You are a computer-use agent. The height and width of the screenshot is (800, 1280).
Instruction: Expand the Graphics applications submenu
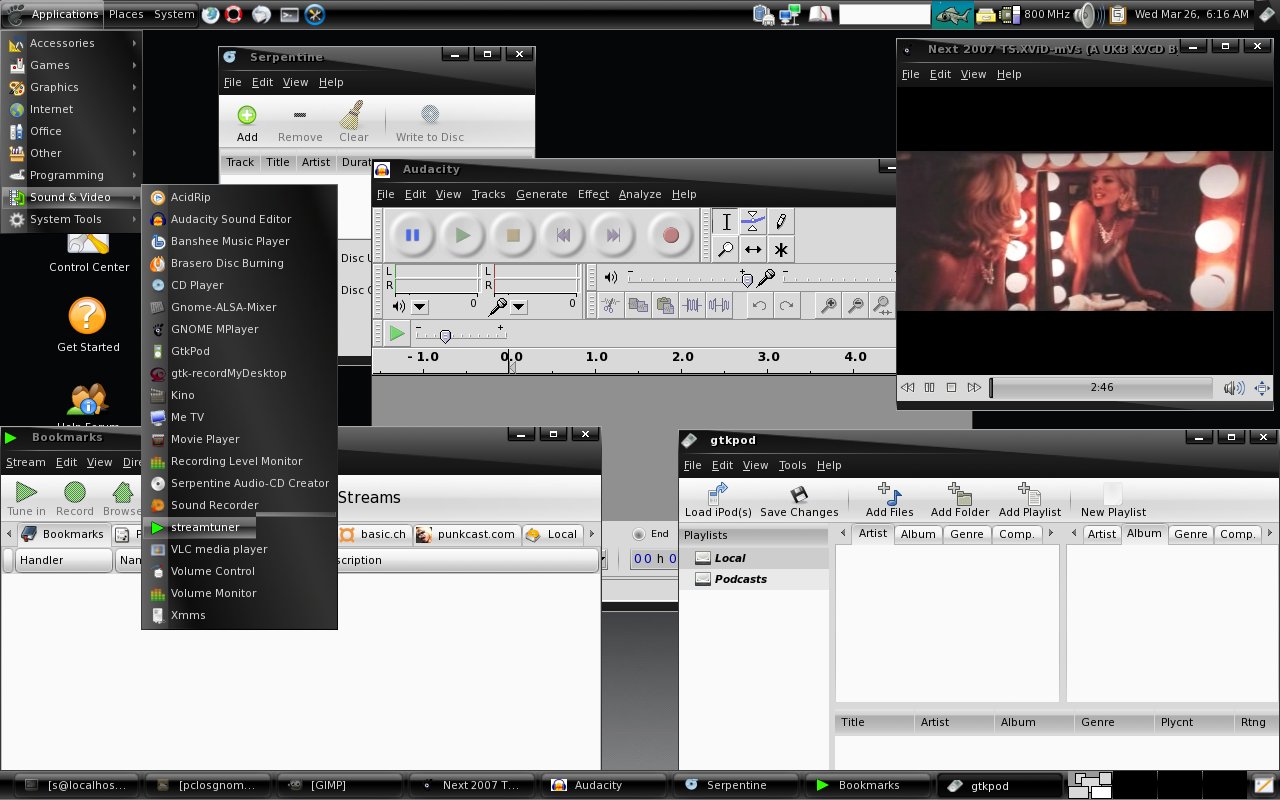tap(72, 87)
